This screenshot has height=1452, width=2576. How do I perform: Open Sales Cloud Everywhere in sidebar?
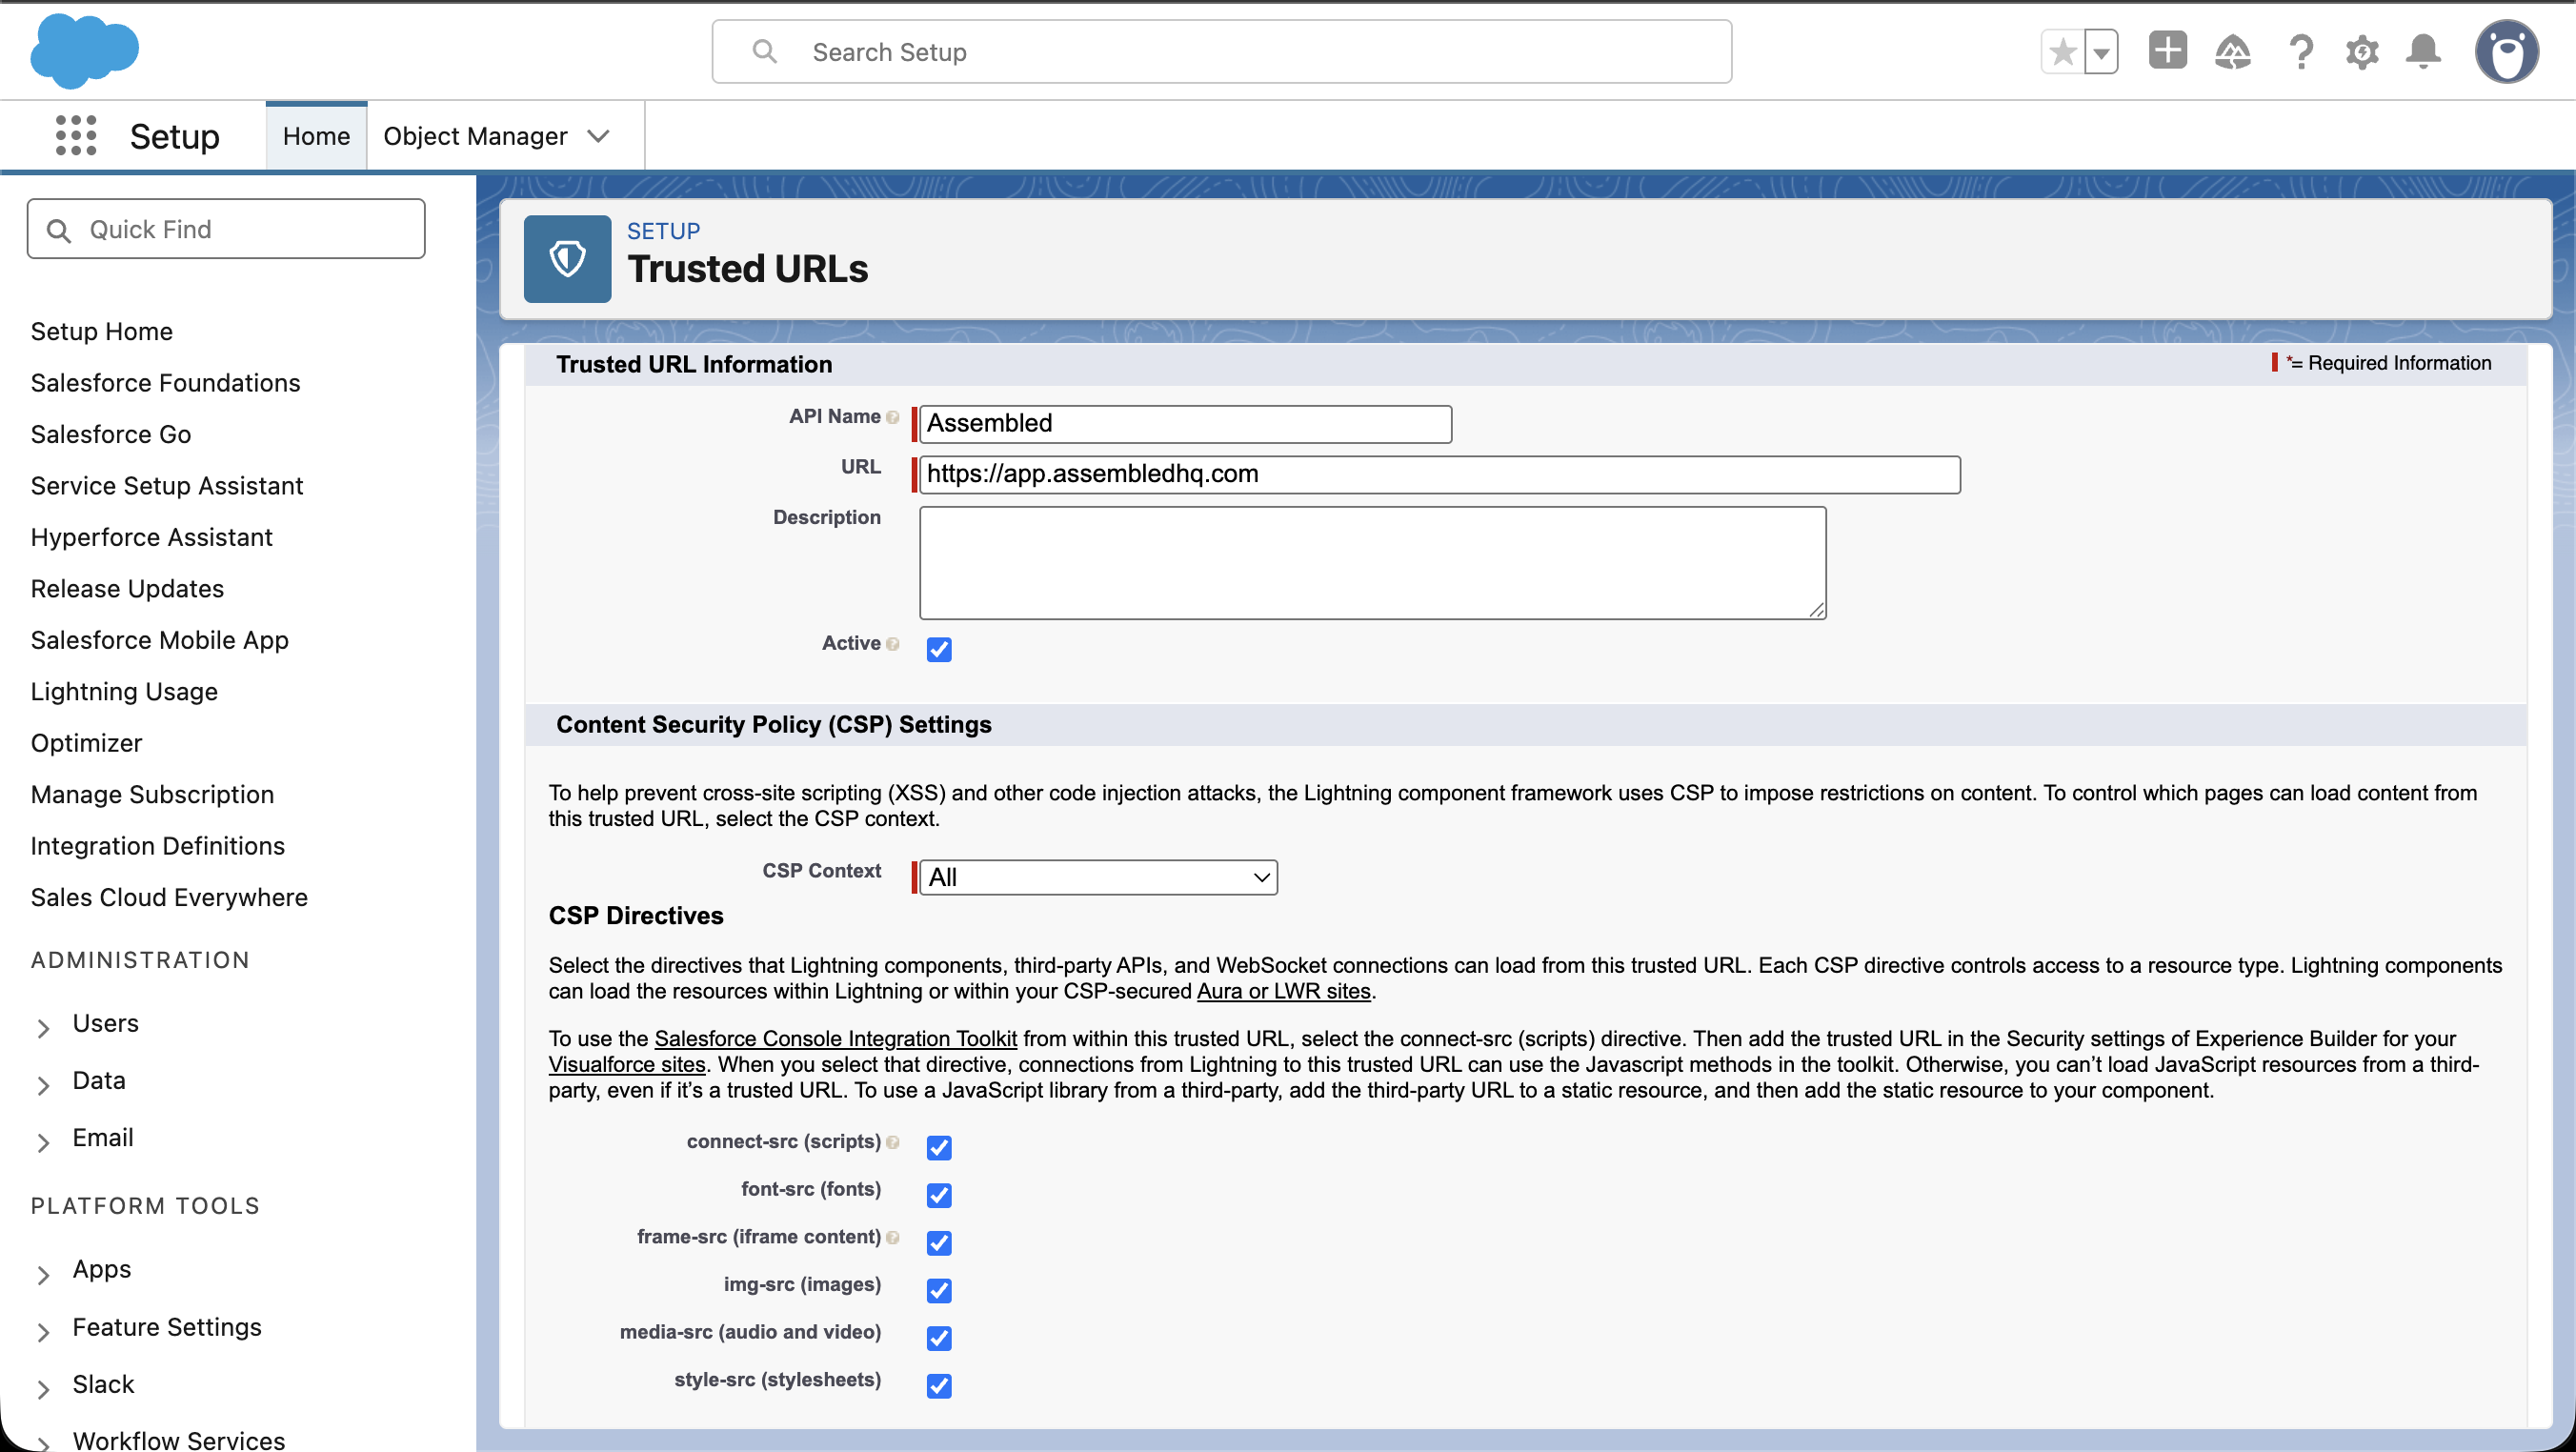click(169, 897)
